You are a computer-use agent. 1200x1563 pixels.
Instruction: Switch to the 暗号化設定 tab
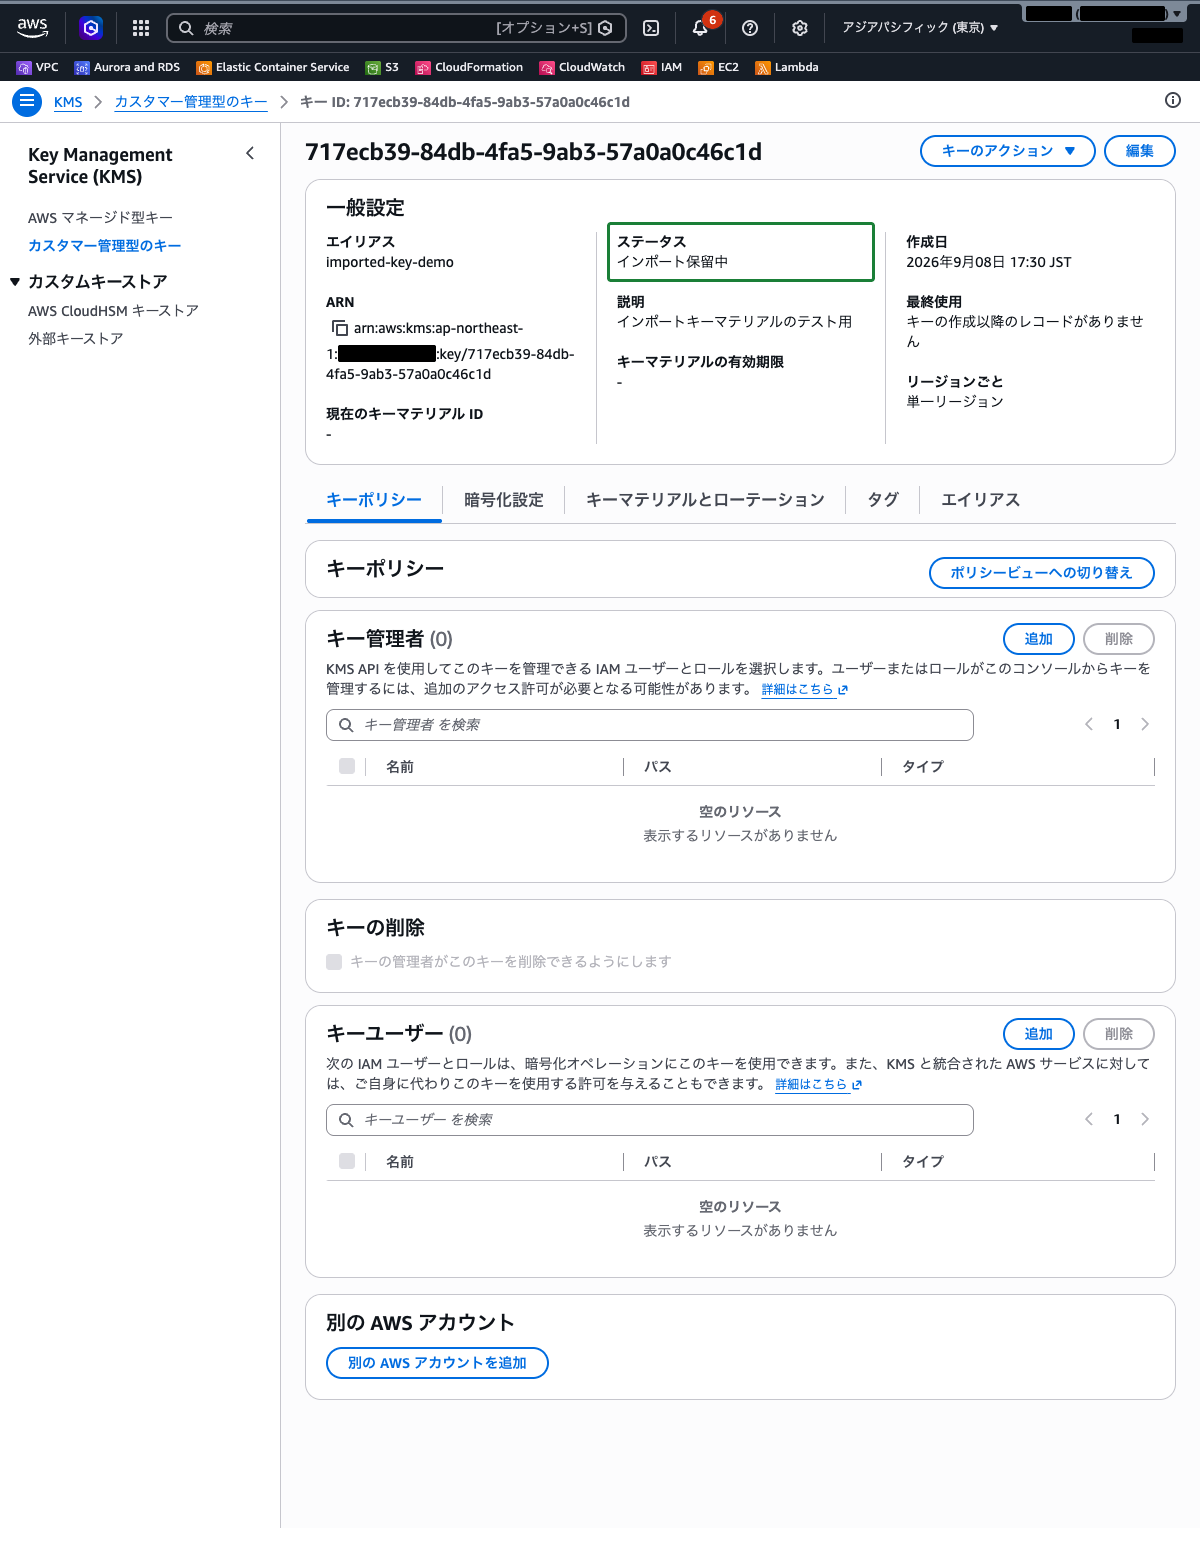504,500
